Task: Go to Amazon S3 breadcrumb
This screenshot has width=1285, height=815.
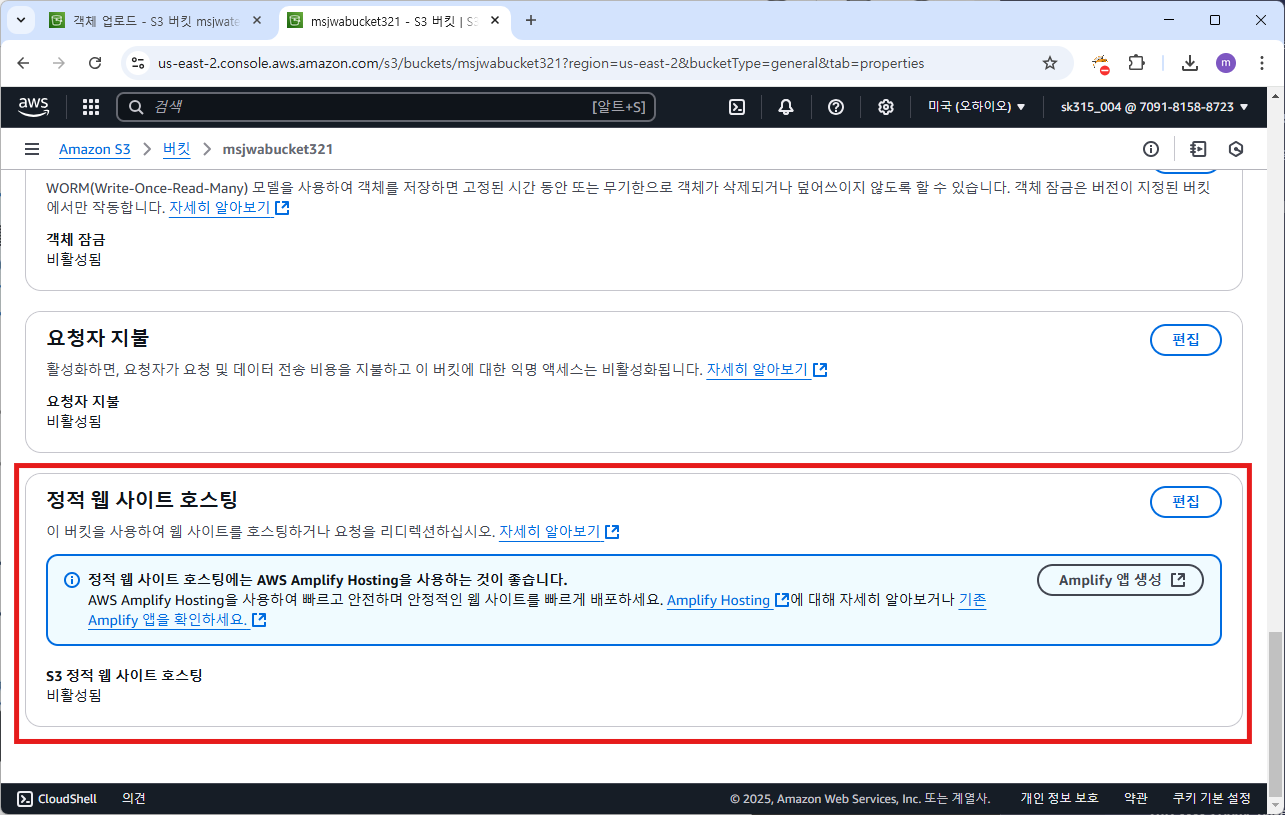Action: (95, 149)
